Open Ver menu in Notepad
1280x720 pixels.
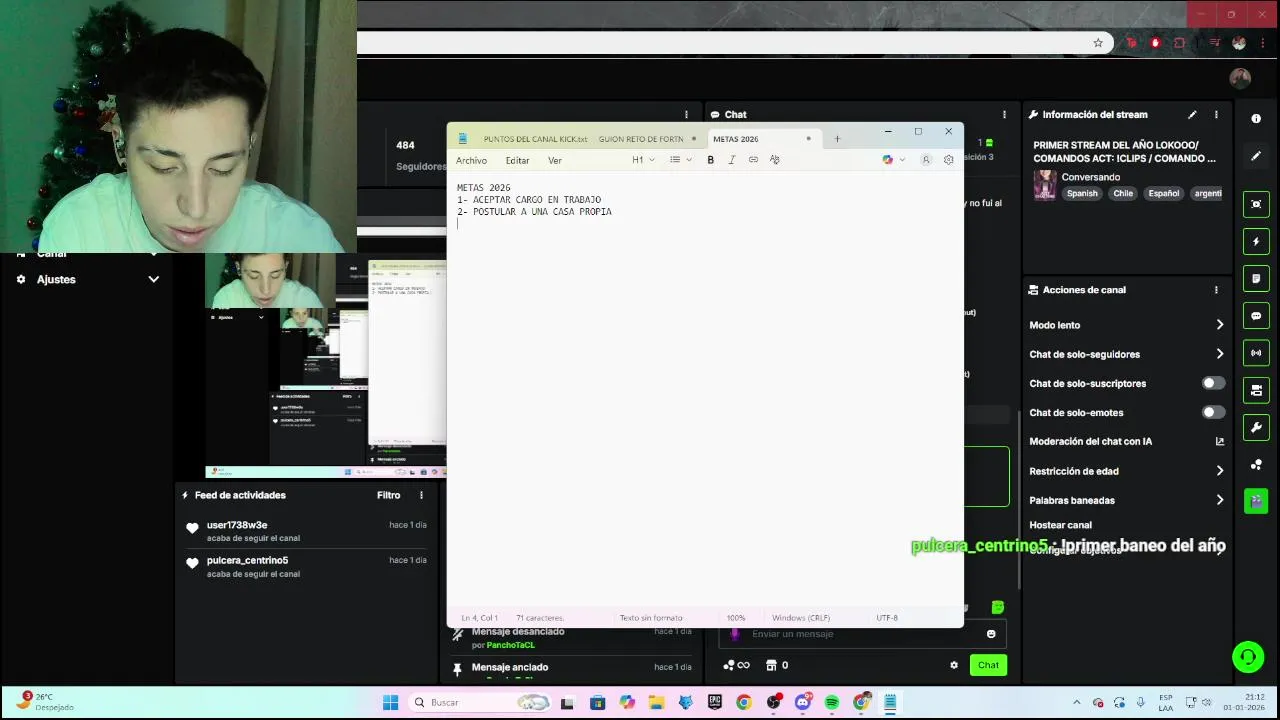pos(554,160)
